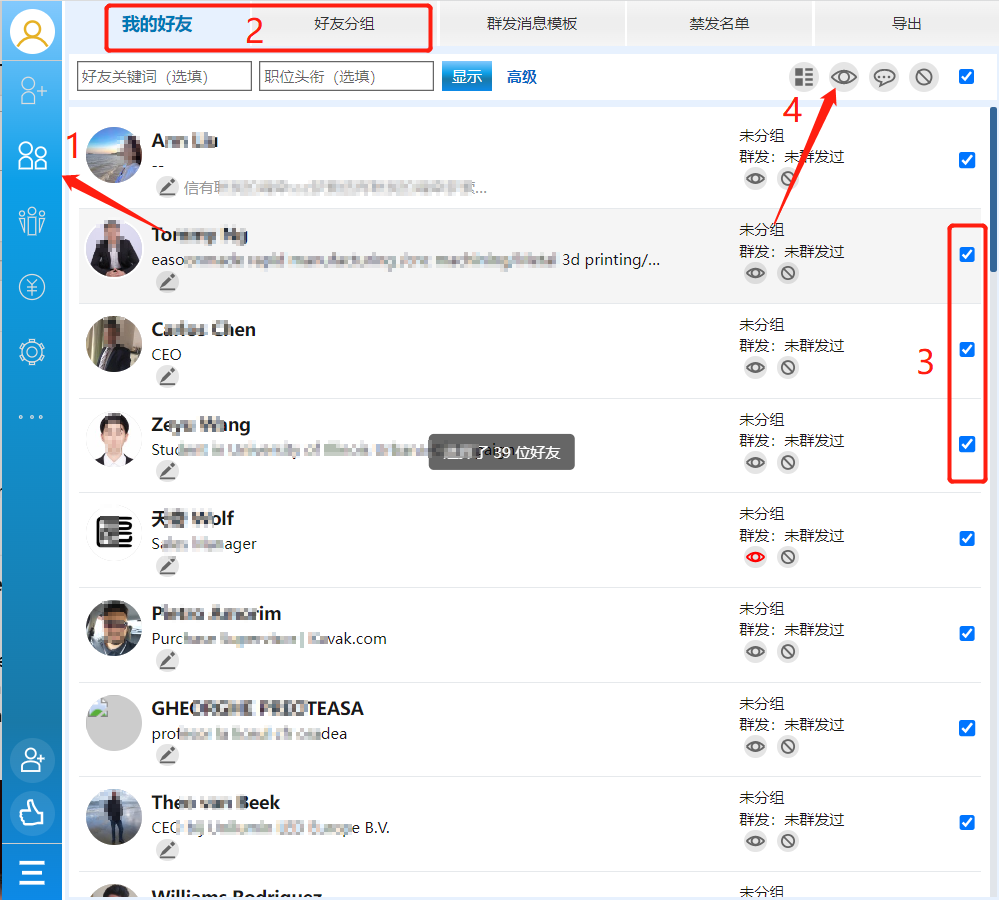Click the ban icon in top toolbar
The height and width of the screenshot is (900, 999).
pos(924,77)
